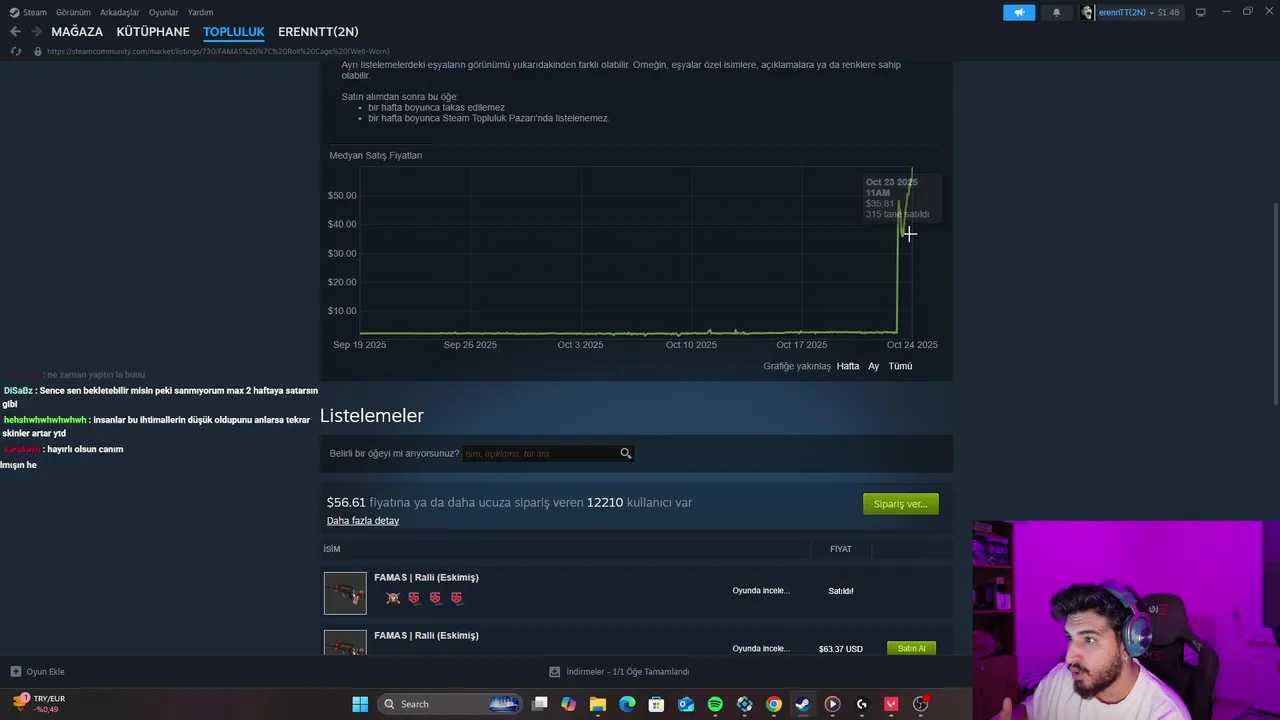This screenshot has width=1280, height=720.
Task: Open the Steam menu
Action: (28, 12)
